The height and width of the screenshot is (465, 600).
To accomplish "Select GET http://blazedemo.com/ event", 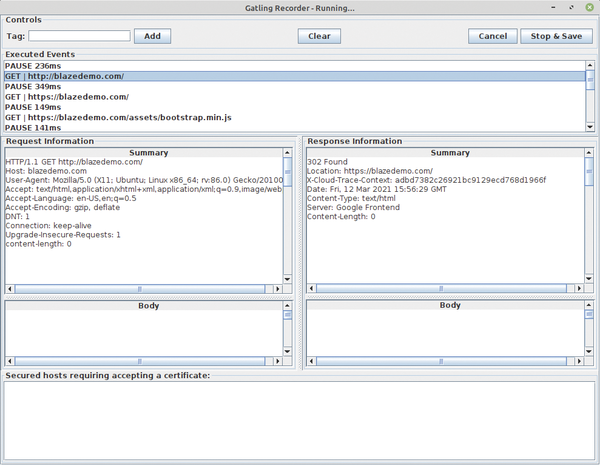I will point(295,76).
